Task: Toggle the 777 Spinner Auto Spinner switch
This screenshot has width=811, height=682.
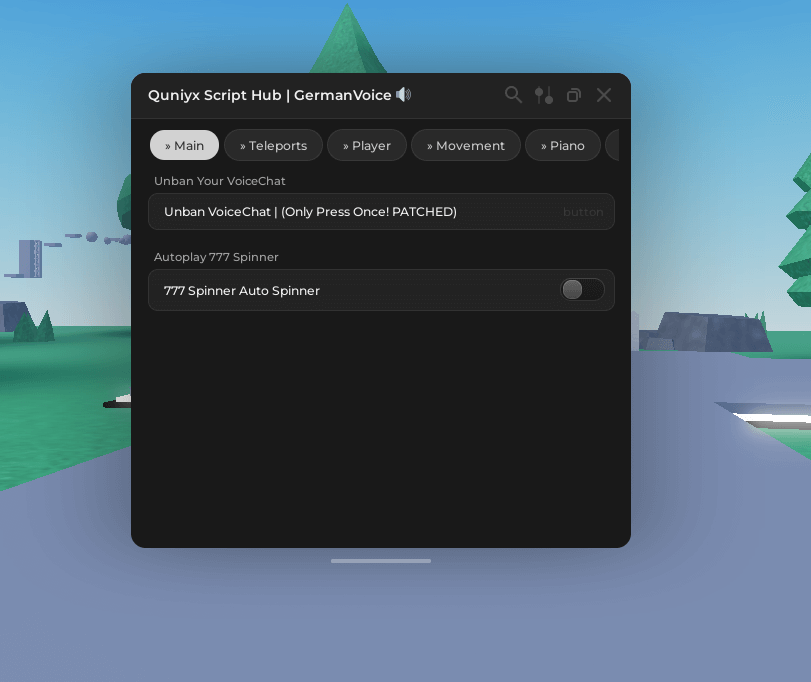Action: click(x=582, y=290)
